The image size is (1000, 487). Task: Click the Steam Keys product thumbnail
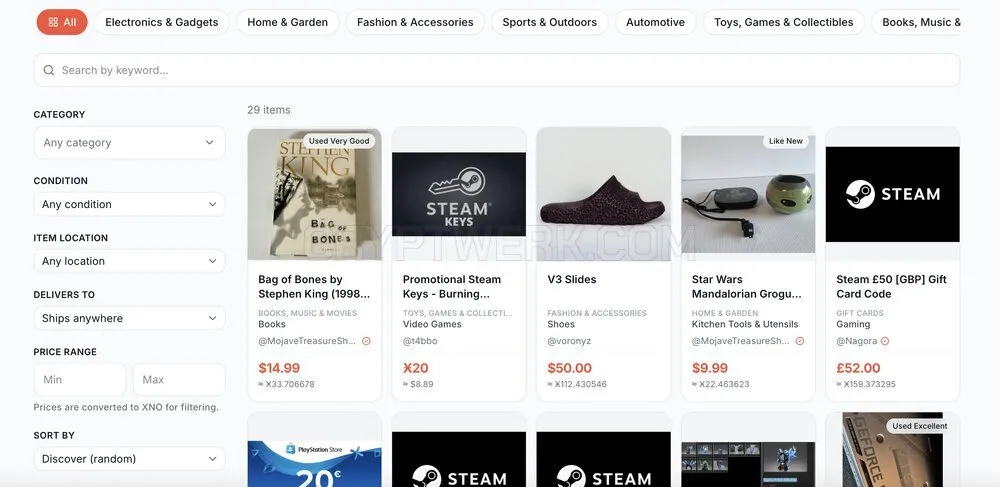pyautogui.click(x=459, y=194)
